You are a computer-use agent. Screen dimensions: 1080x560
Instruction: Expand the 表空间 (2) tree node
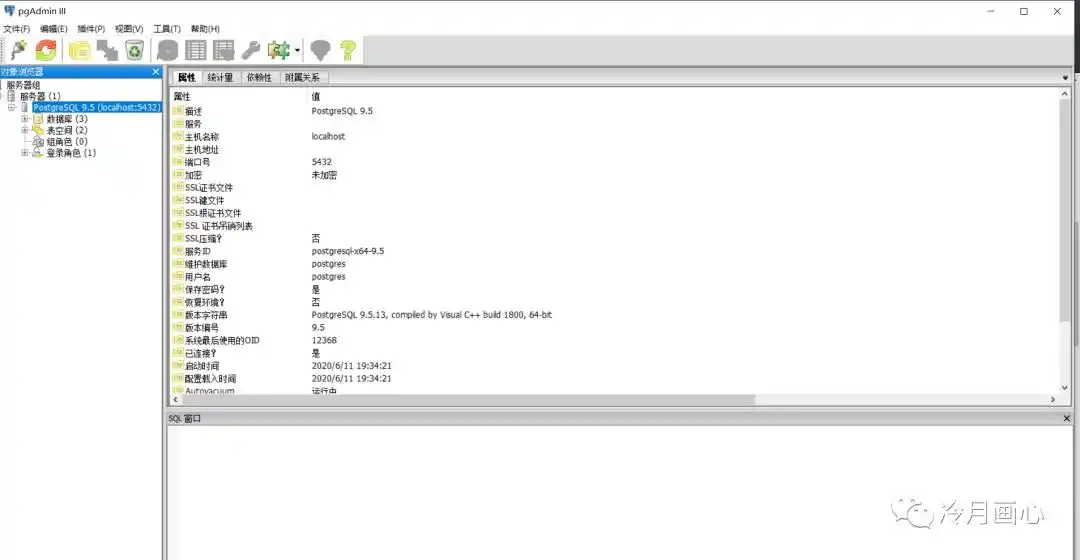[x=24, y=130]
